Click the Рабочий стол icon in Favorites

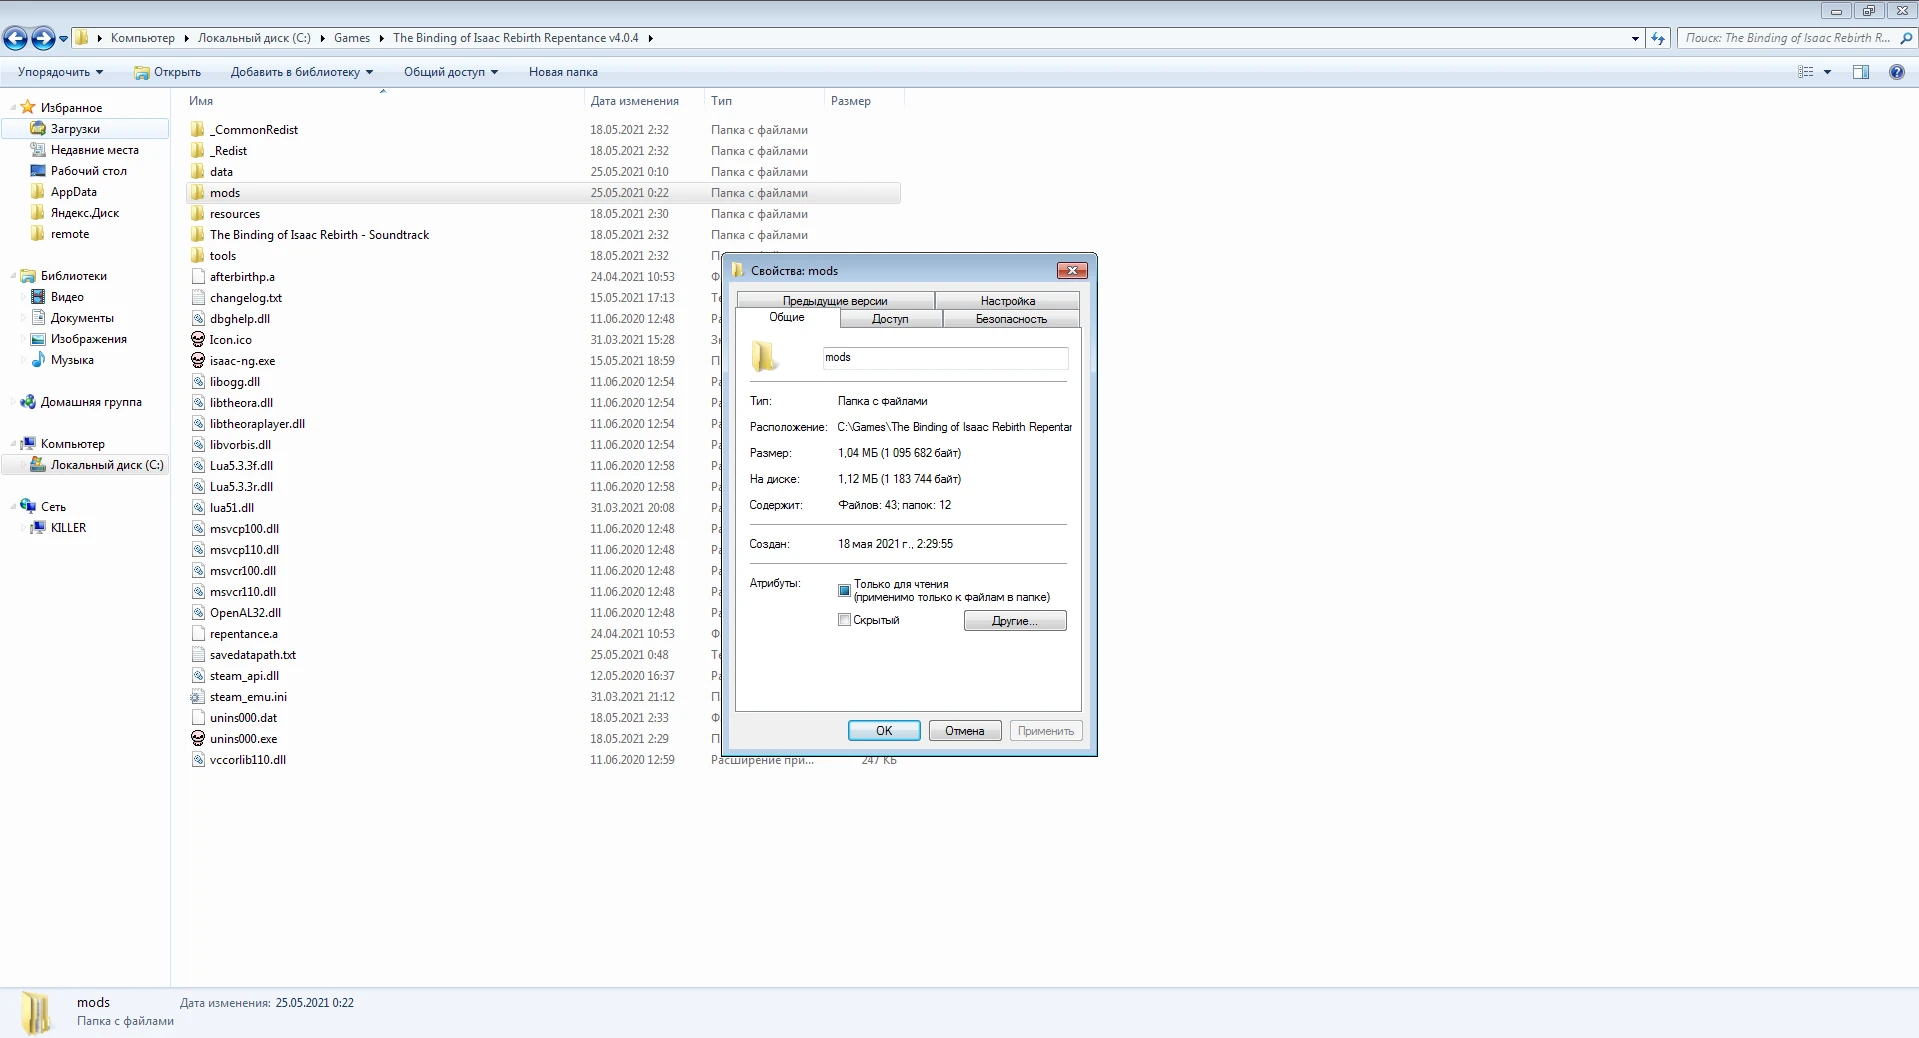pos(38,170)
